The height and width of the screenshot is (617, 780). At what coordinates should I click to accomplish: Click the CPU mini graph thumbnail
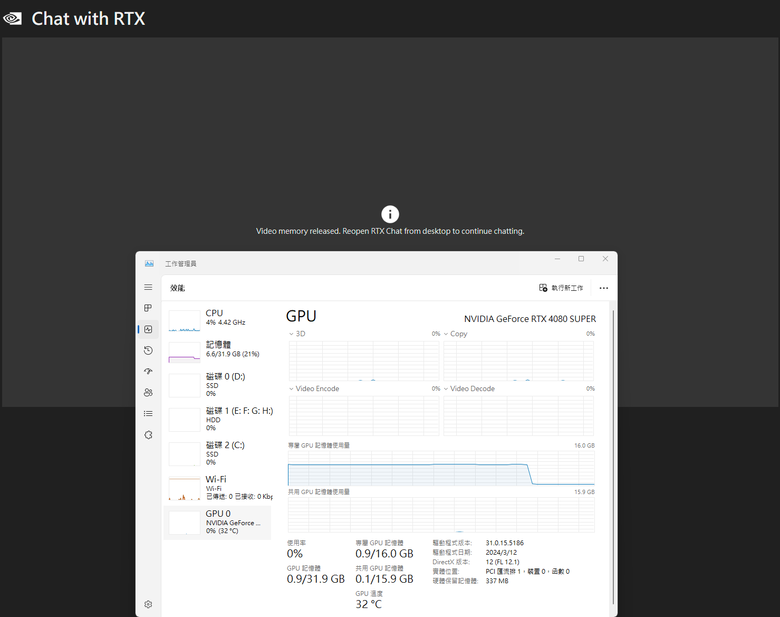click(x=185, y=321)
